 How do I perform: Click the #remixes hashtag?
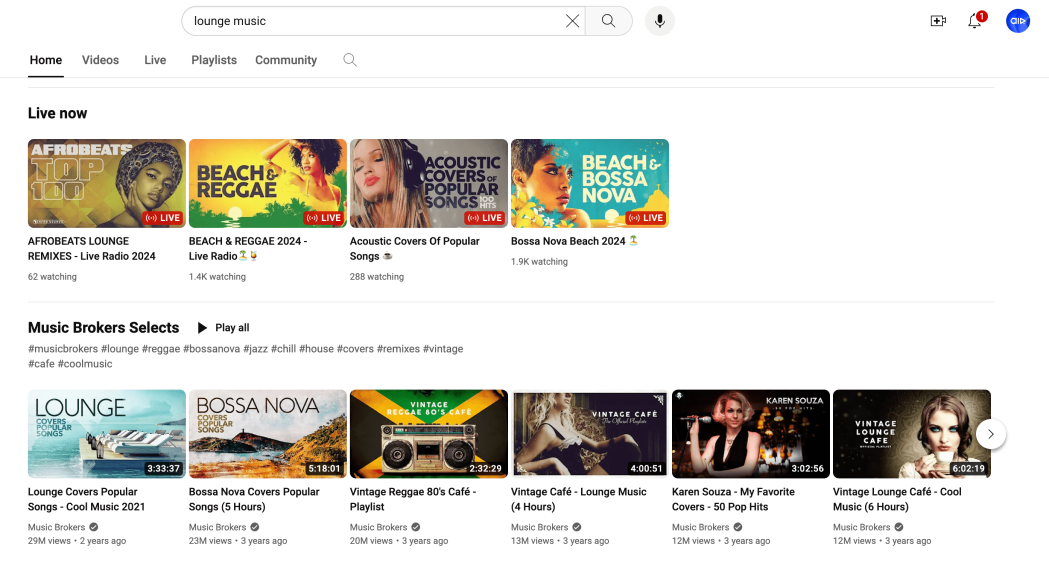click(x=398, y=349)
